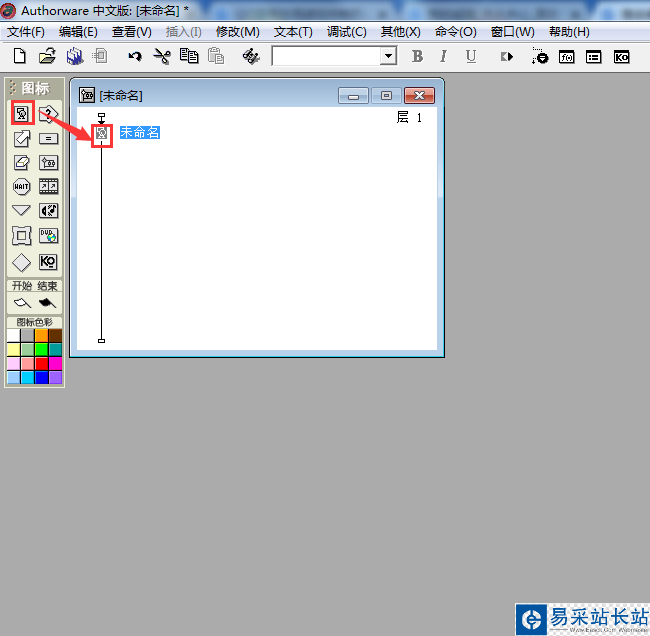Screen dimensions: 650x636
Task: Select the Framework icon in the palette
Action: (22, 236)
